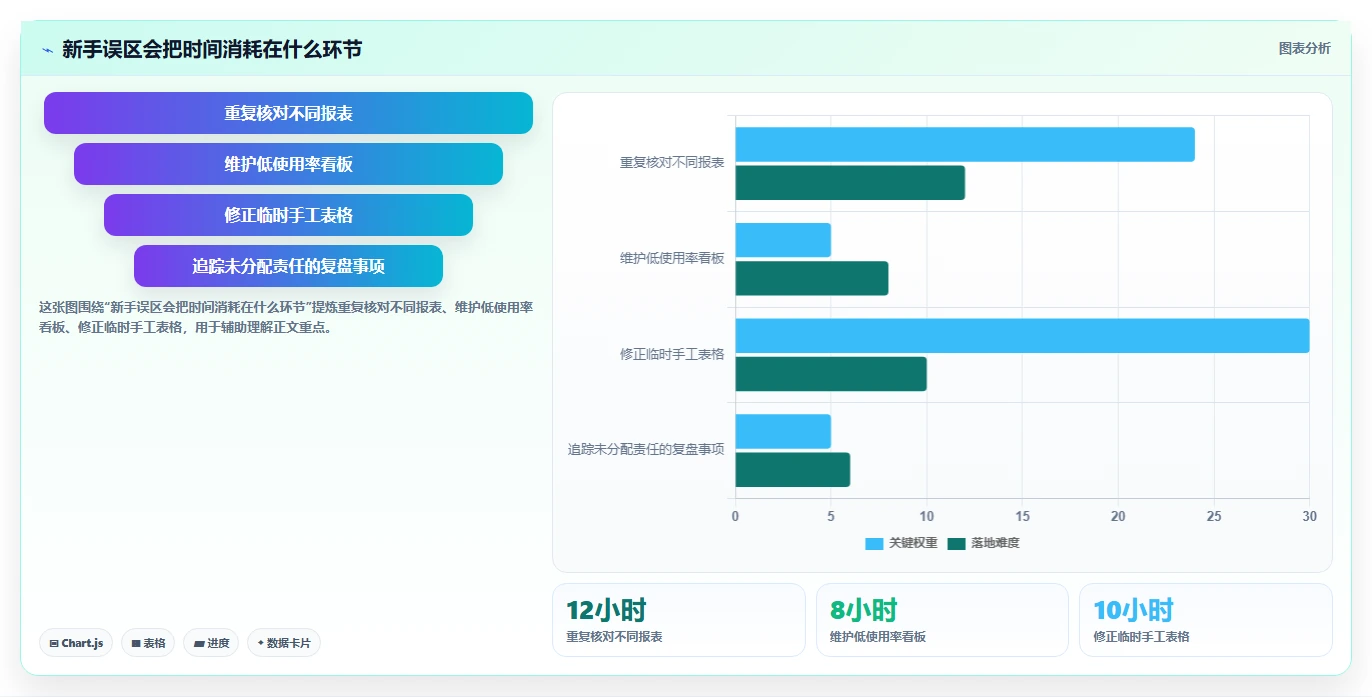Click the x-axis tick label 25

[x=1214, y=516]
